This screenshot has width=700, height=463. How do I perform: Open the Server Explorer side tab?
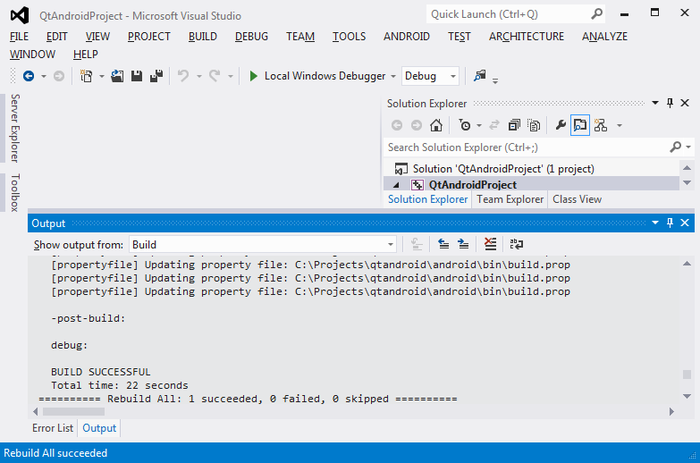pos(16,128)
